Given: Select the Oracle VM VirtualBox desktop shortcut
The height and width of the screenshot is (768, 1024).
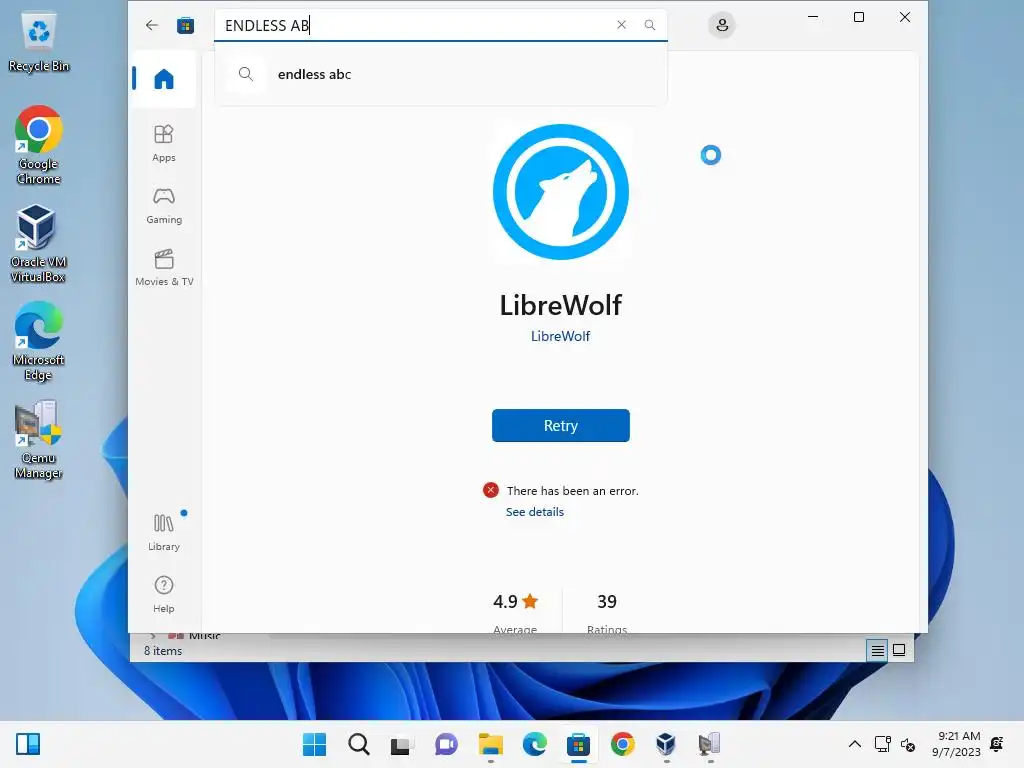Looking at the screenshot, I should 38,244.
